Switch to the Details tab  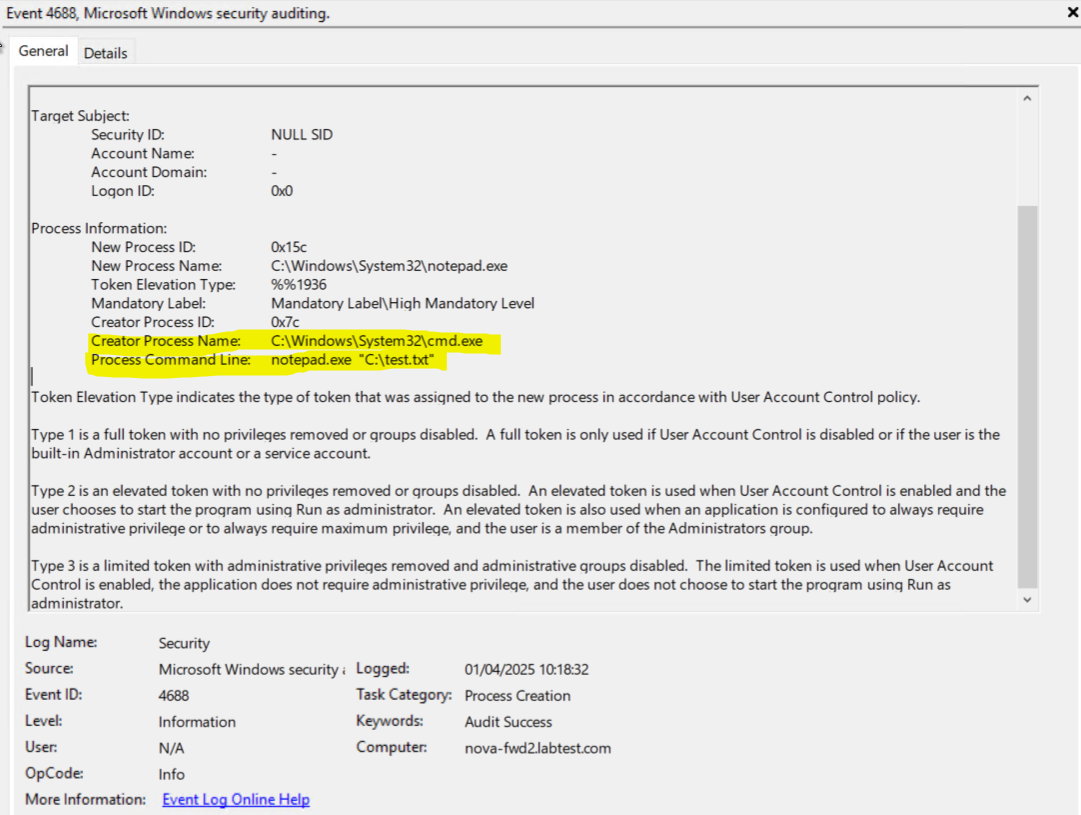(105, 53)
